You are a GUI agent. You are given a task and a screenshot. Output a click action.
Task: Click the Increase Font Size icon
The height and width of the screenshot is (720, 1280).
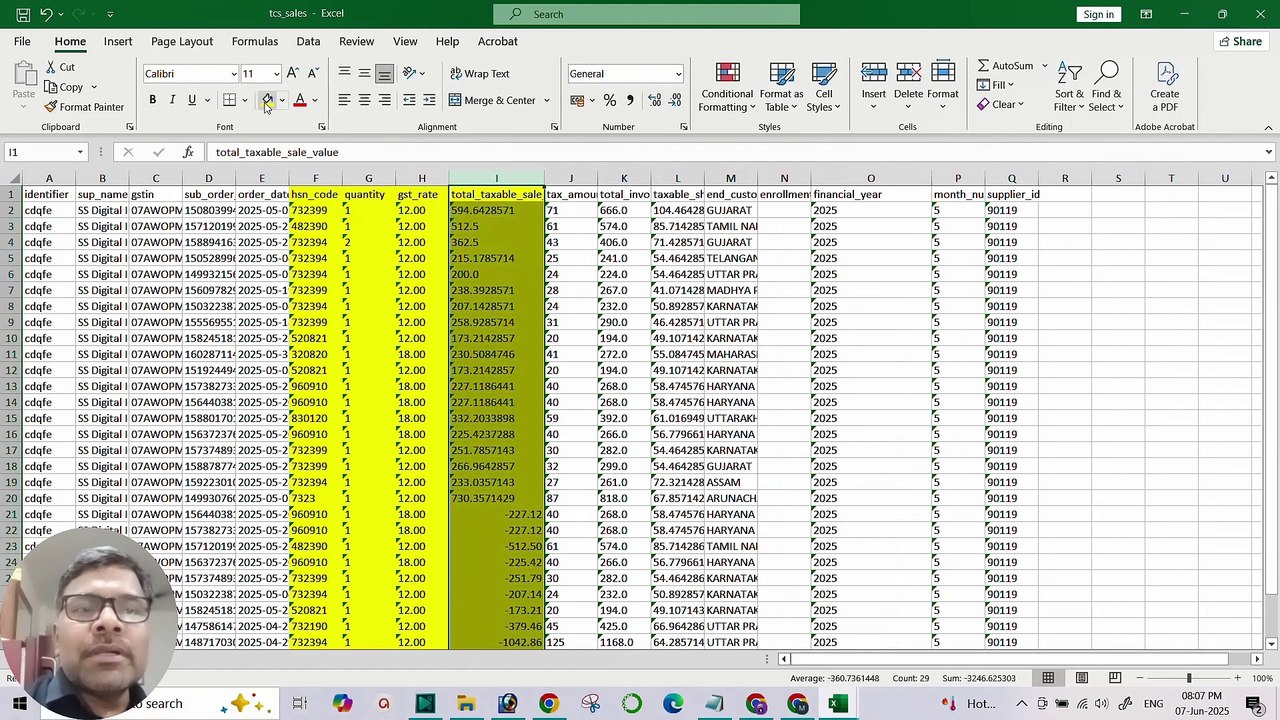click(292, 73)
